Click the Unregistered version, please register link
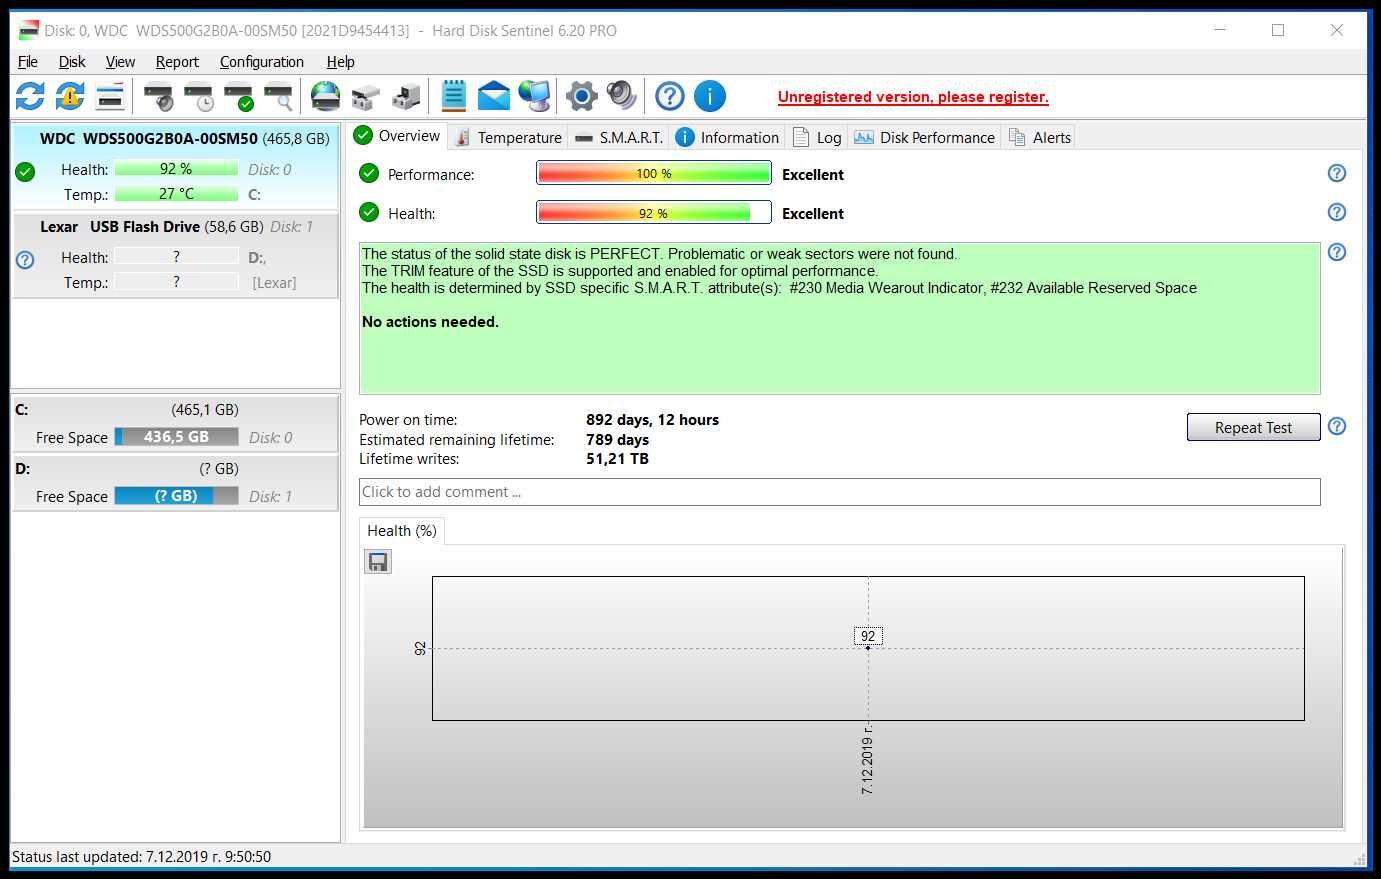The width and height of the screenshot is (1381, 879). point(913,97)
